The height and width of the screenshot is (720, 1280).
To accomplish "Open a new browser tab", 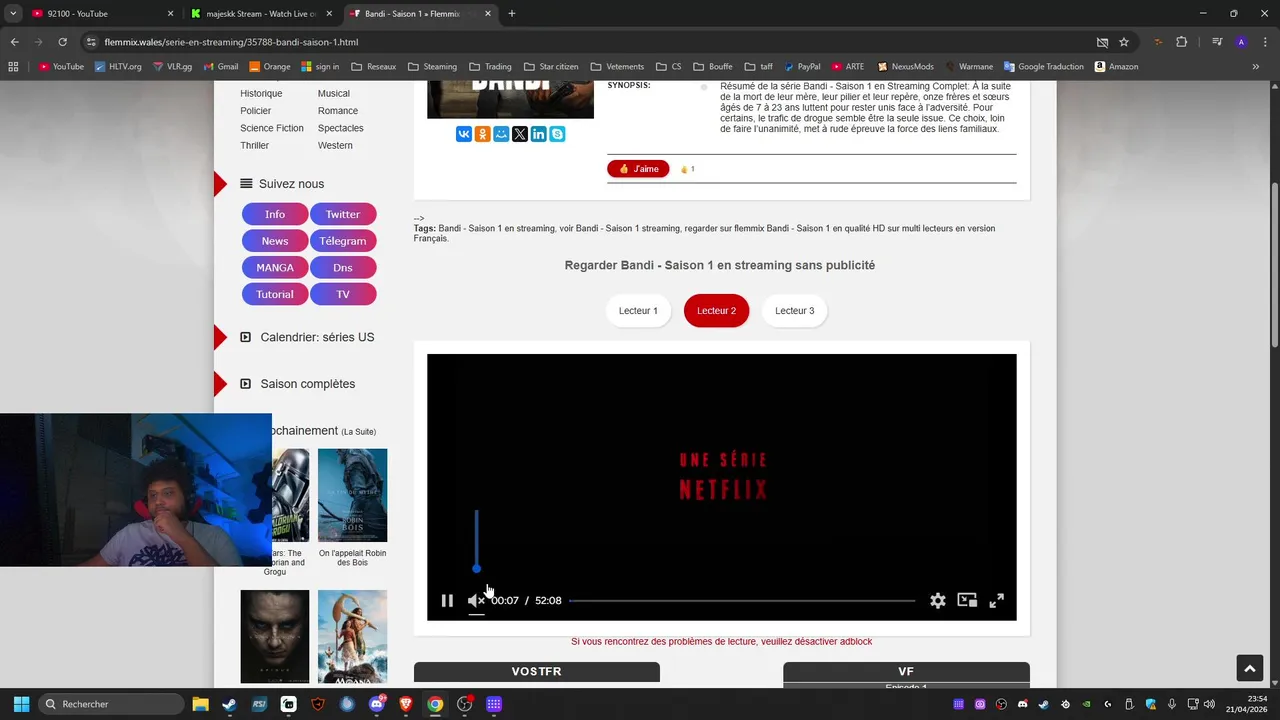I will (512, 14).
